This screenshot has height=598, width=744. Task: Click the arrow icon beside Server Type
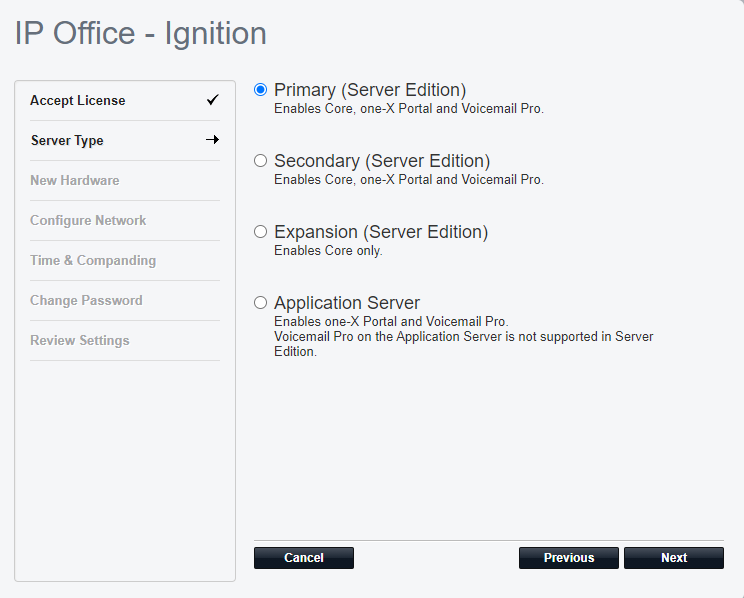click(213, 140)
